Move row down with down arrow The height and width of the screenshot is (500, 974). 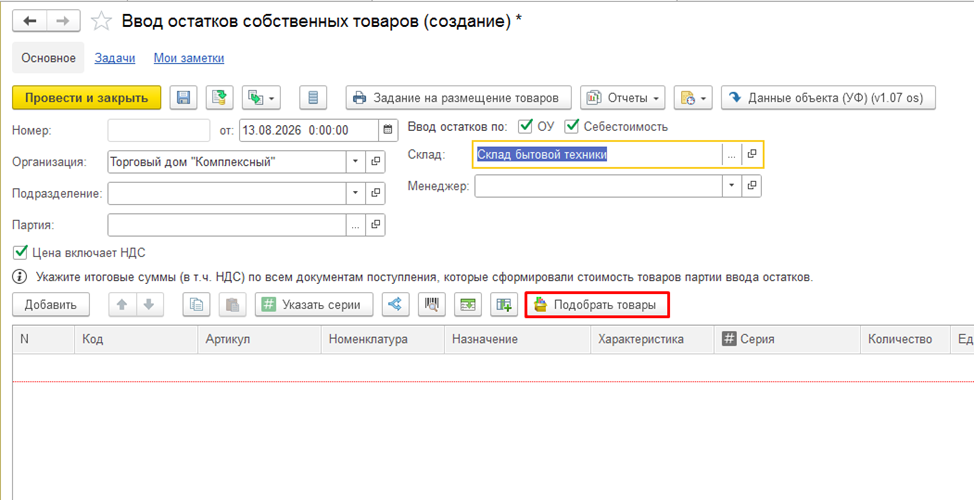tap(149, 304)
